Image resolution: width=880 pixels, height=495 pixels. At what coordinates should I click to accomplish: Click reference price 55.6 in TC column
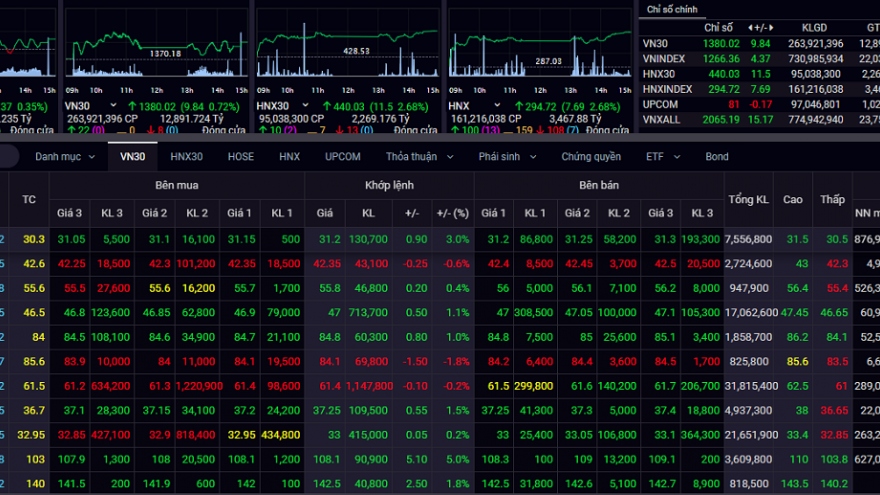click(34, 288)
